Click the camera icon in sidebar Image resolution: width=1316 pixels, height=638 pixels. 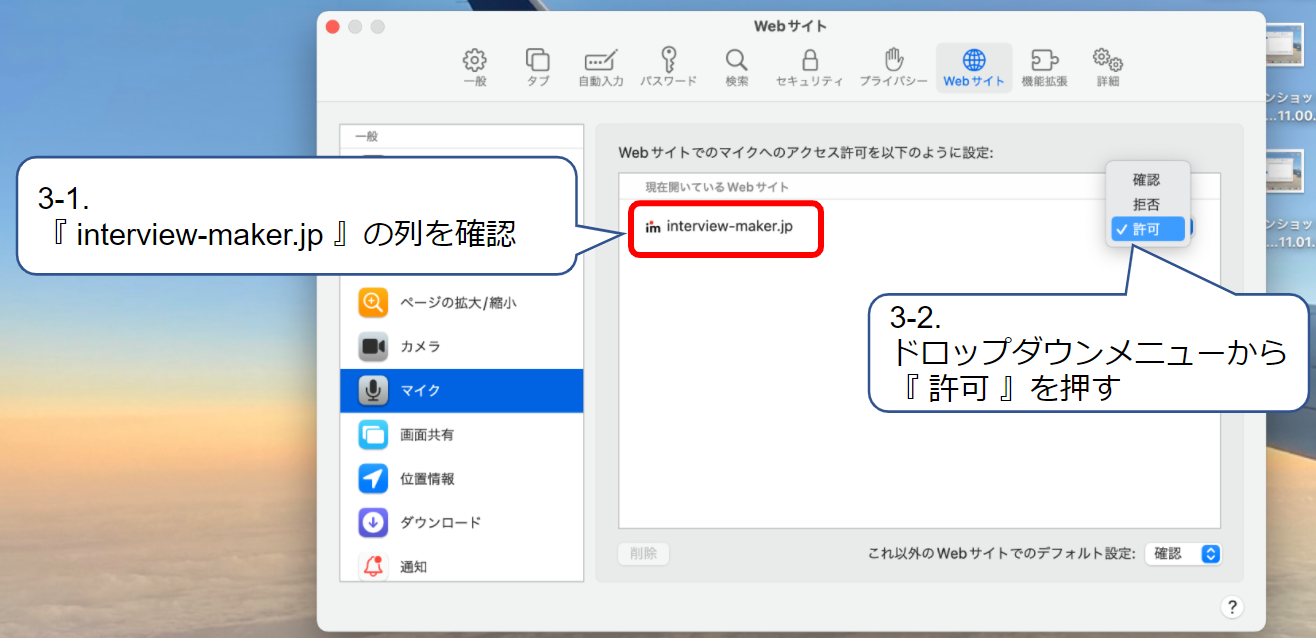point(373,346)
